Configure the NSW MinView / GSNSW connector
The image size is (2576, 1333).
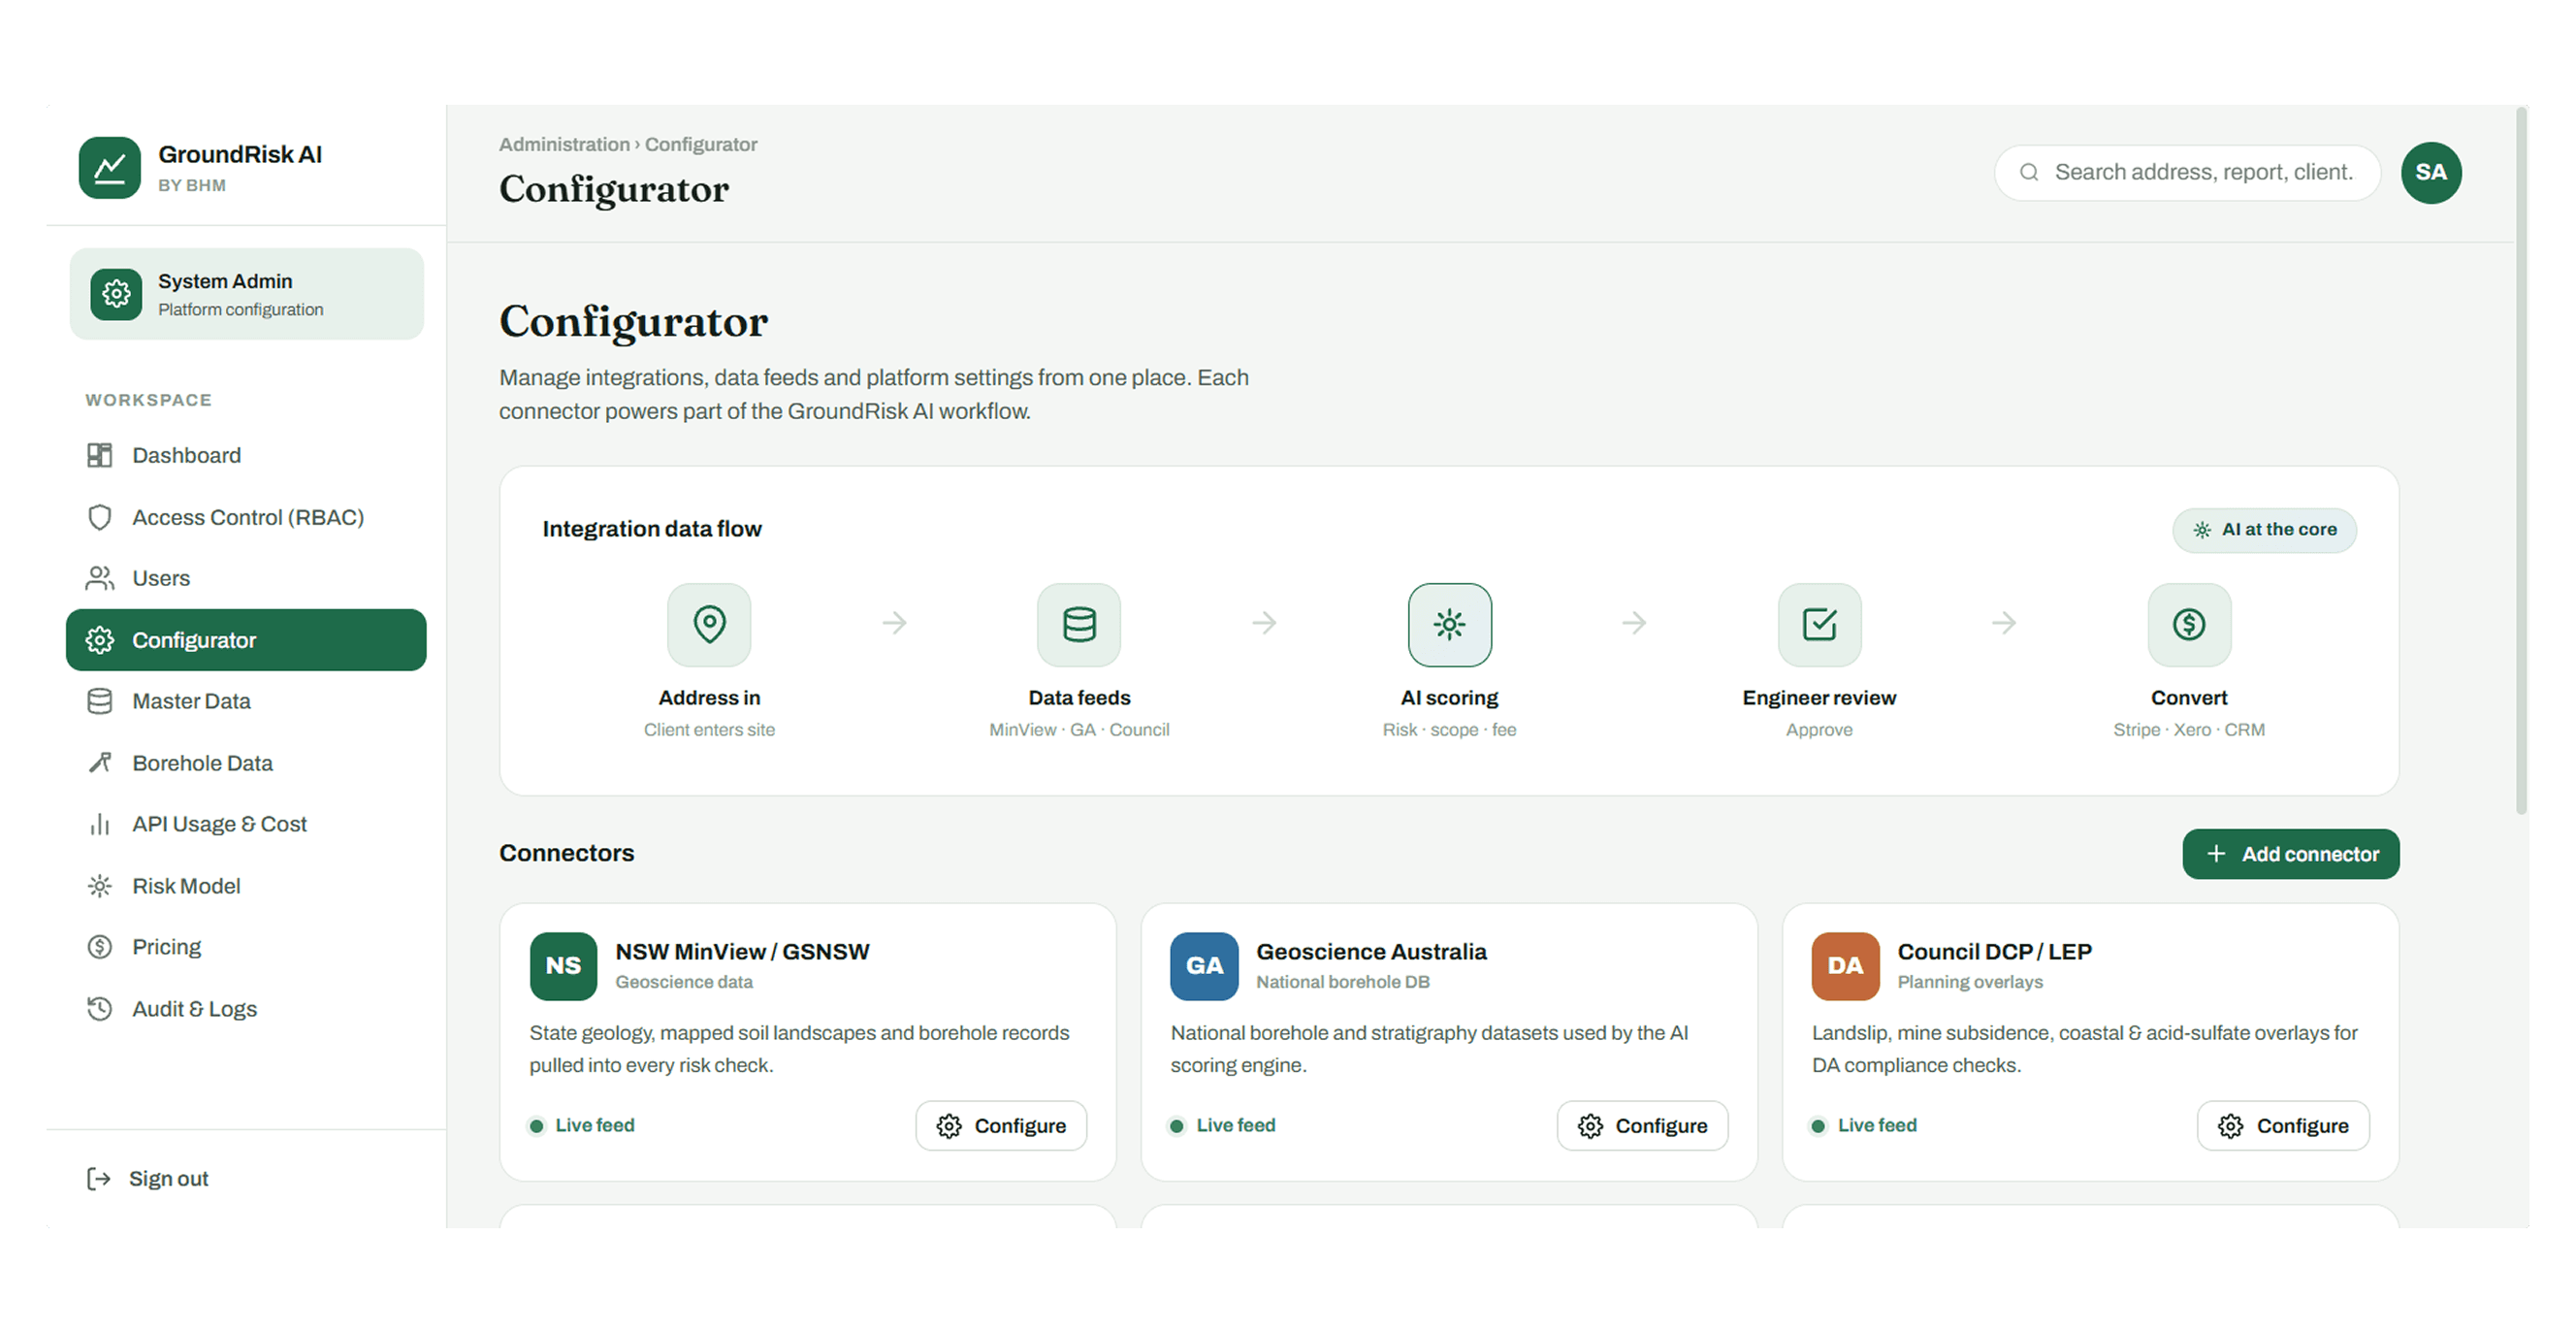tap(1001, 1126)
